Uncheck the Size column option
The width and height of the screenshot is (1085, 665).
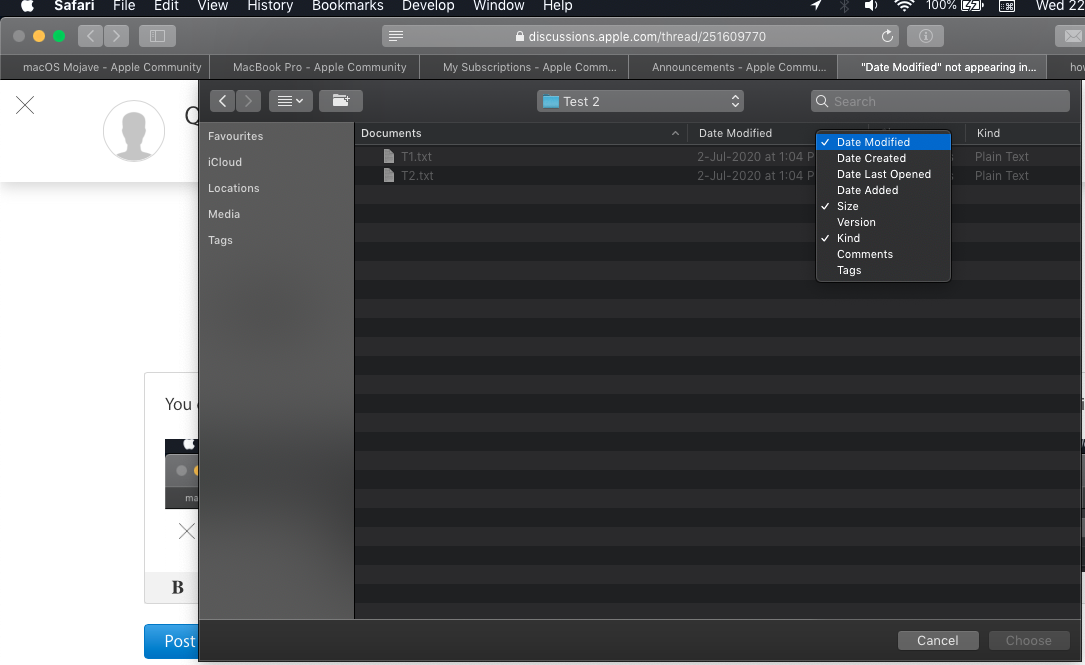pyautogui.click(x=884, y=206)
